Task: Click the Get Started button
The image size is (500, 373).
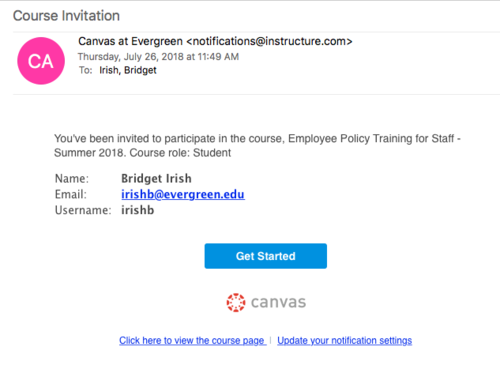Action: click(266, 256)
